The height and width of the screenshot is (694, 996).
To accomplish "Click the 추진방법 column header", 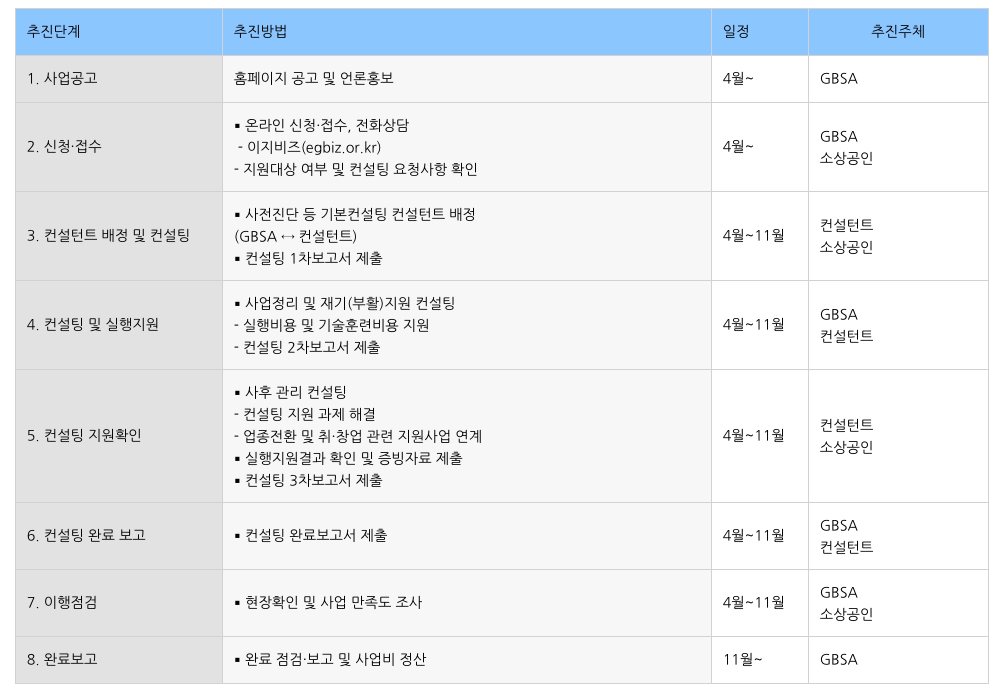I will click(x=467, y=32).
